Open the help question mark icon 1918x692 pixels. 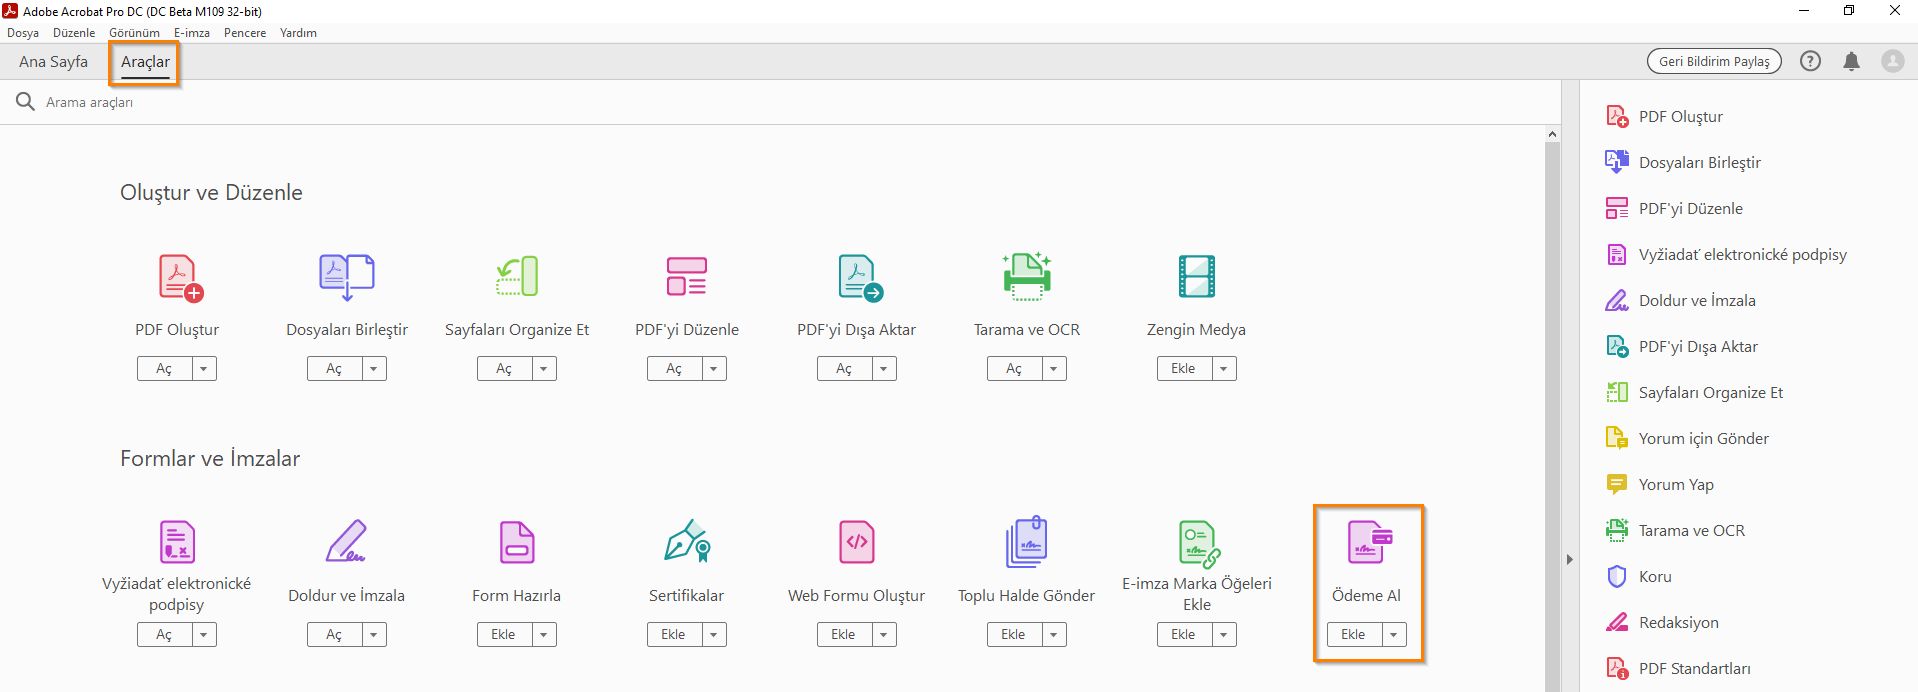pos(1810,61)
